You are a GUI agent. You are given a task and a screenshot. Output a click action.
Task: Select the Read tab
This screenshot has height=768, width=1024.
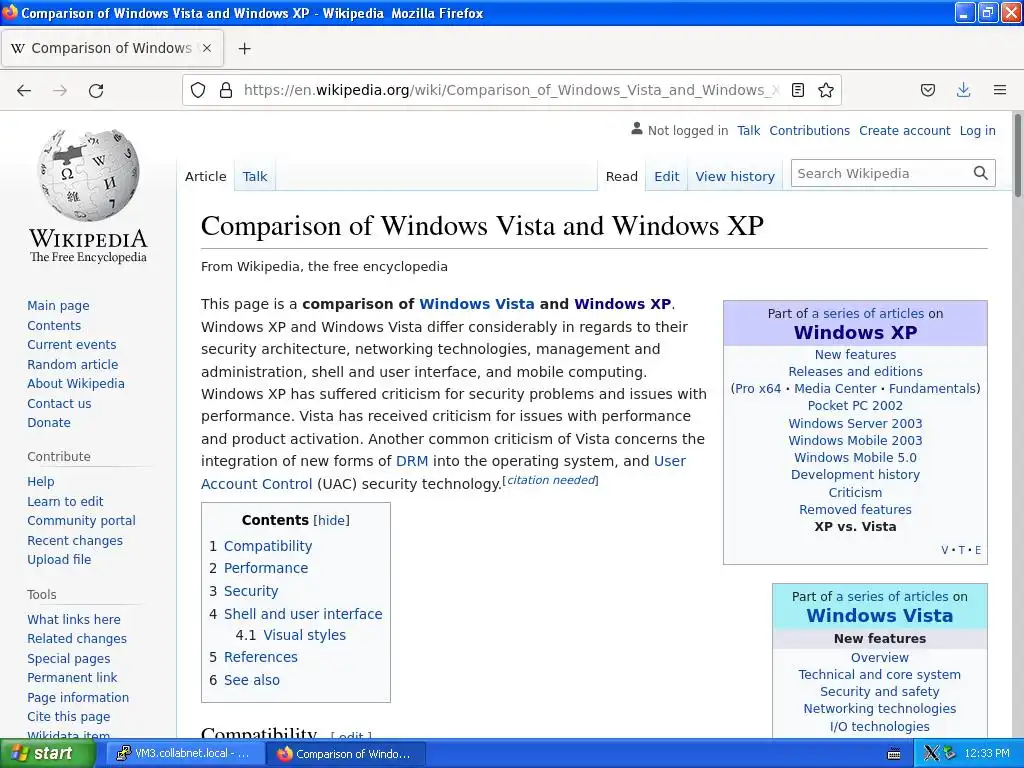[621, 176]
